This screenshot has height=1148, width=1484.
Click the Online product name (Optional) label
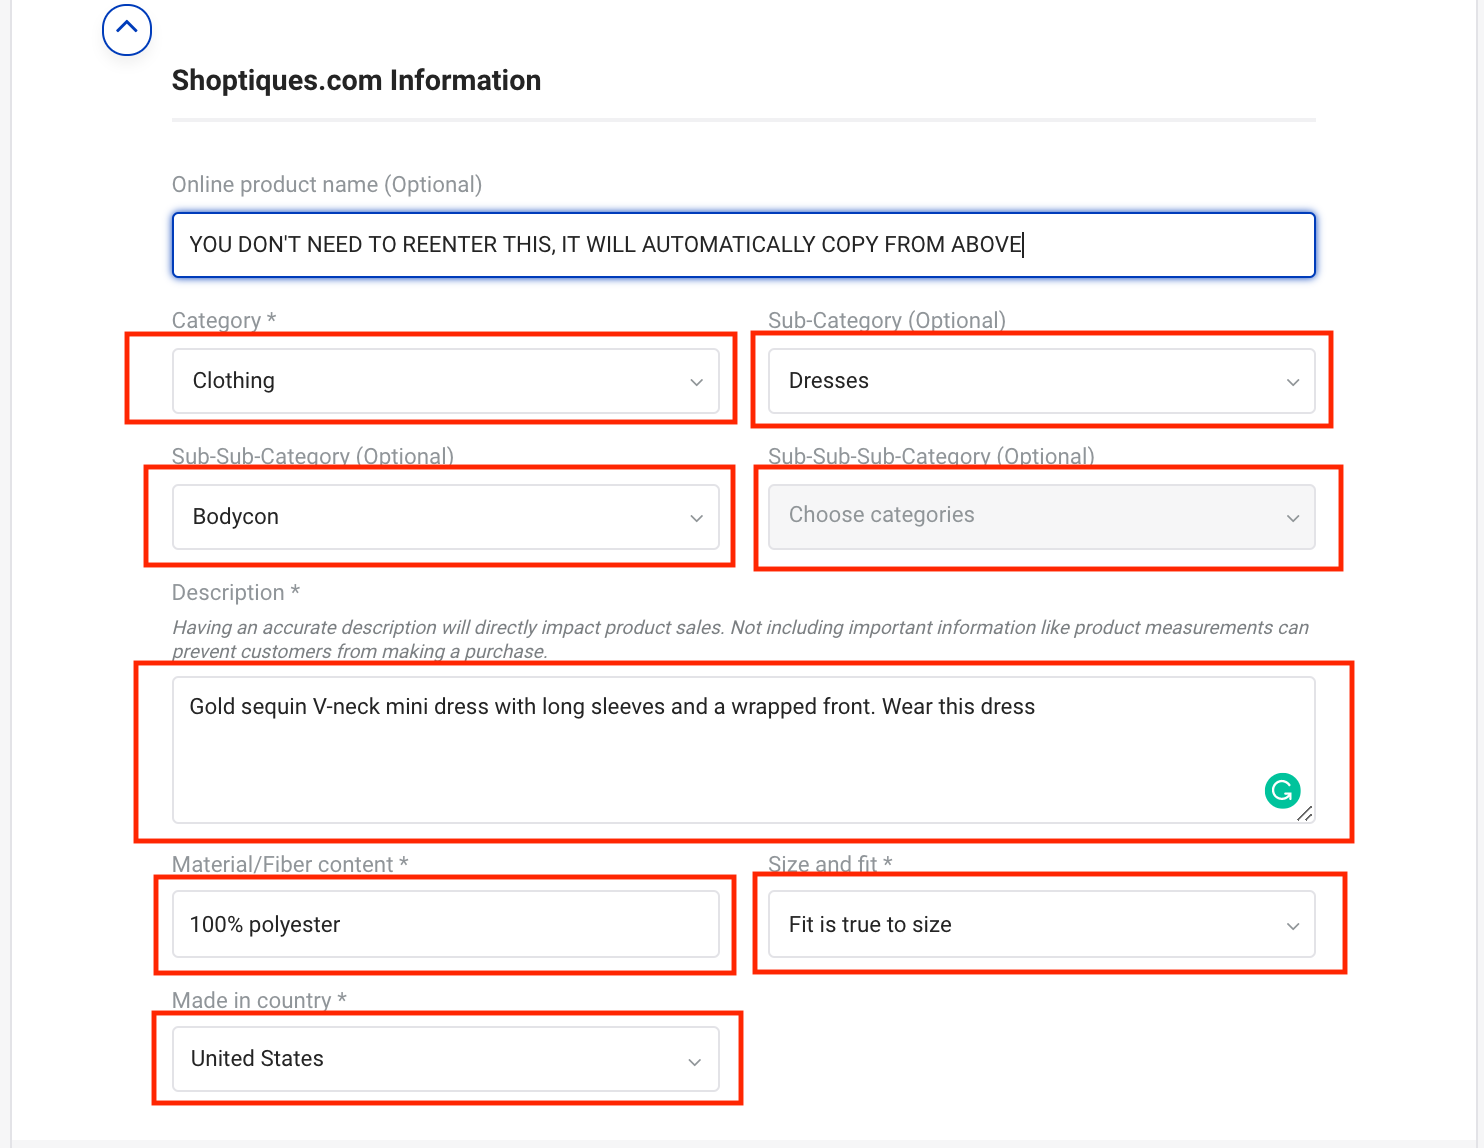click(327, 184)
